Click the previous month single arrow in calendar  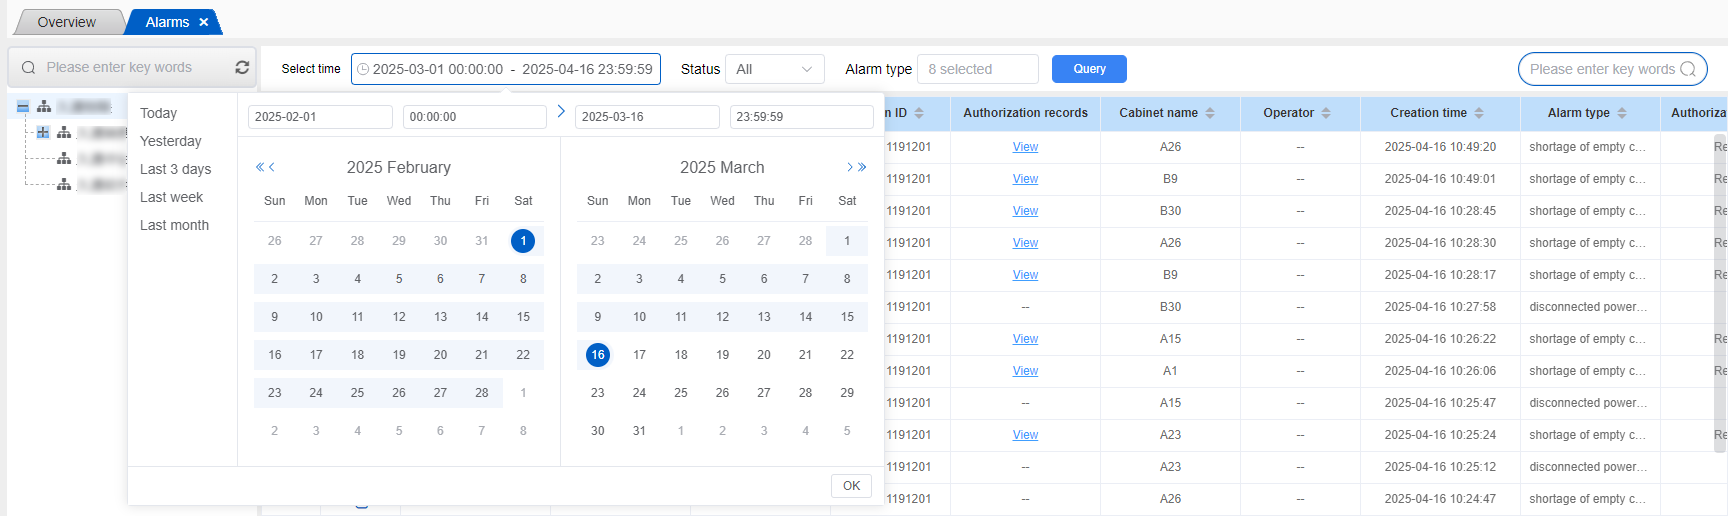click(272, 167)
